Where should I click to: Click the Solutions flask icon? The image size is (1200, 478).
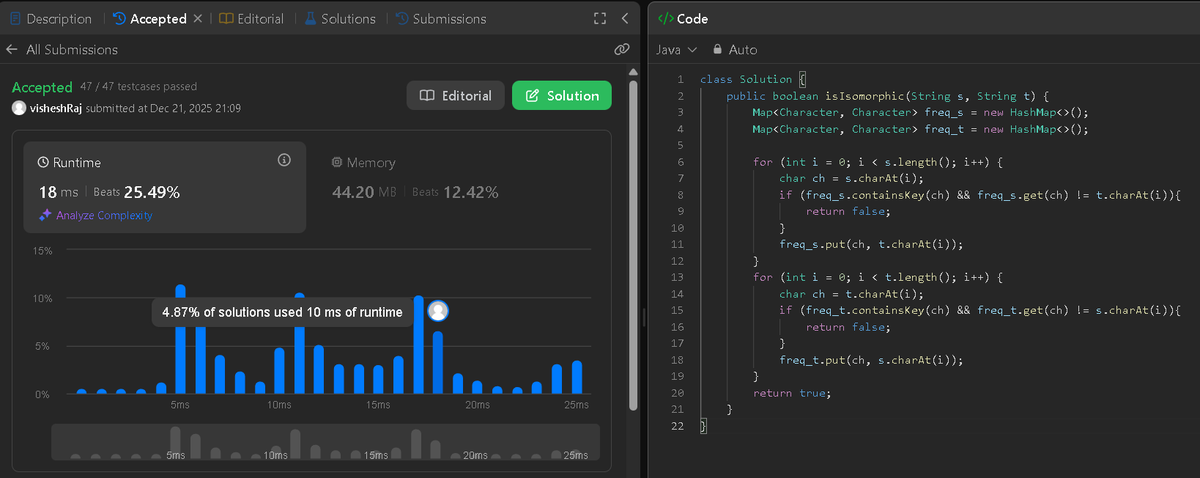[x=310, y=19]
